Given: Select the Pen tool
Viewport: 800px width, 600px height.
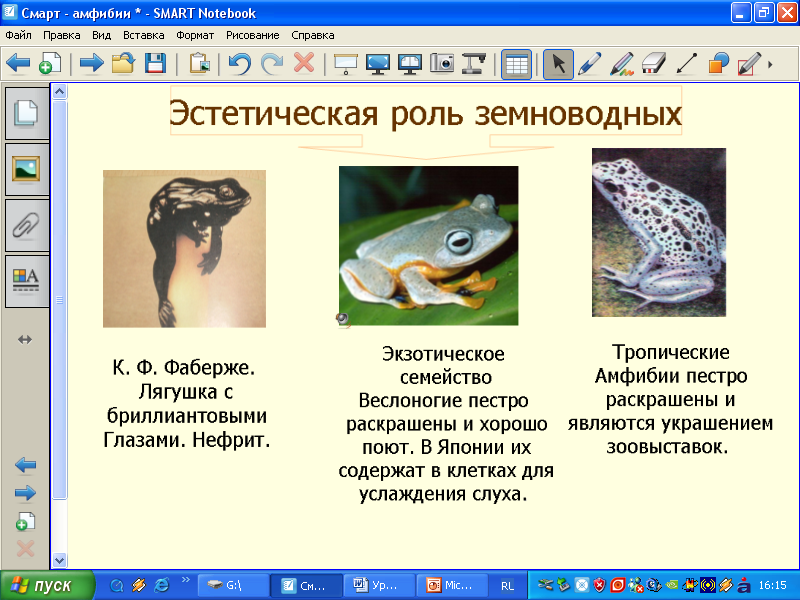Looking at the screenshot, I should (x=590, y=64).
